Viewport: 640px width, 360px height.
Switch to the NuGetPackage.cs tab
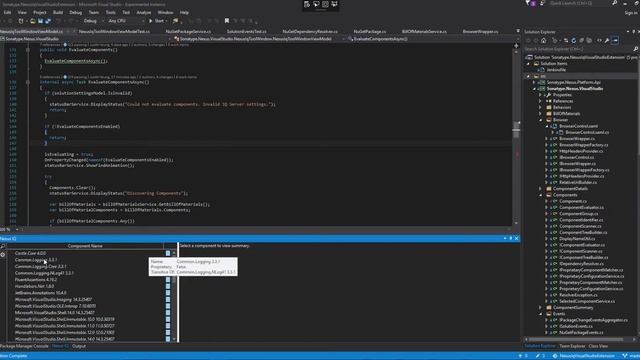370,31
